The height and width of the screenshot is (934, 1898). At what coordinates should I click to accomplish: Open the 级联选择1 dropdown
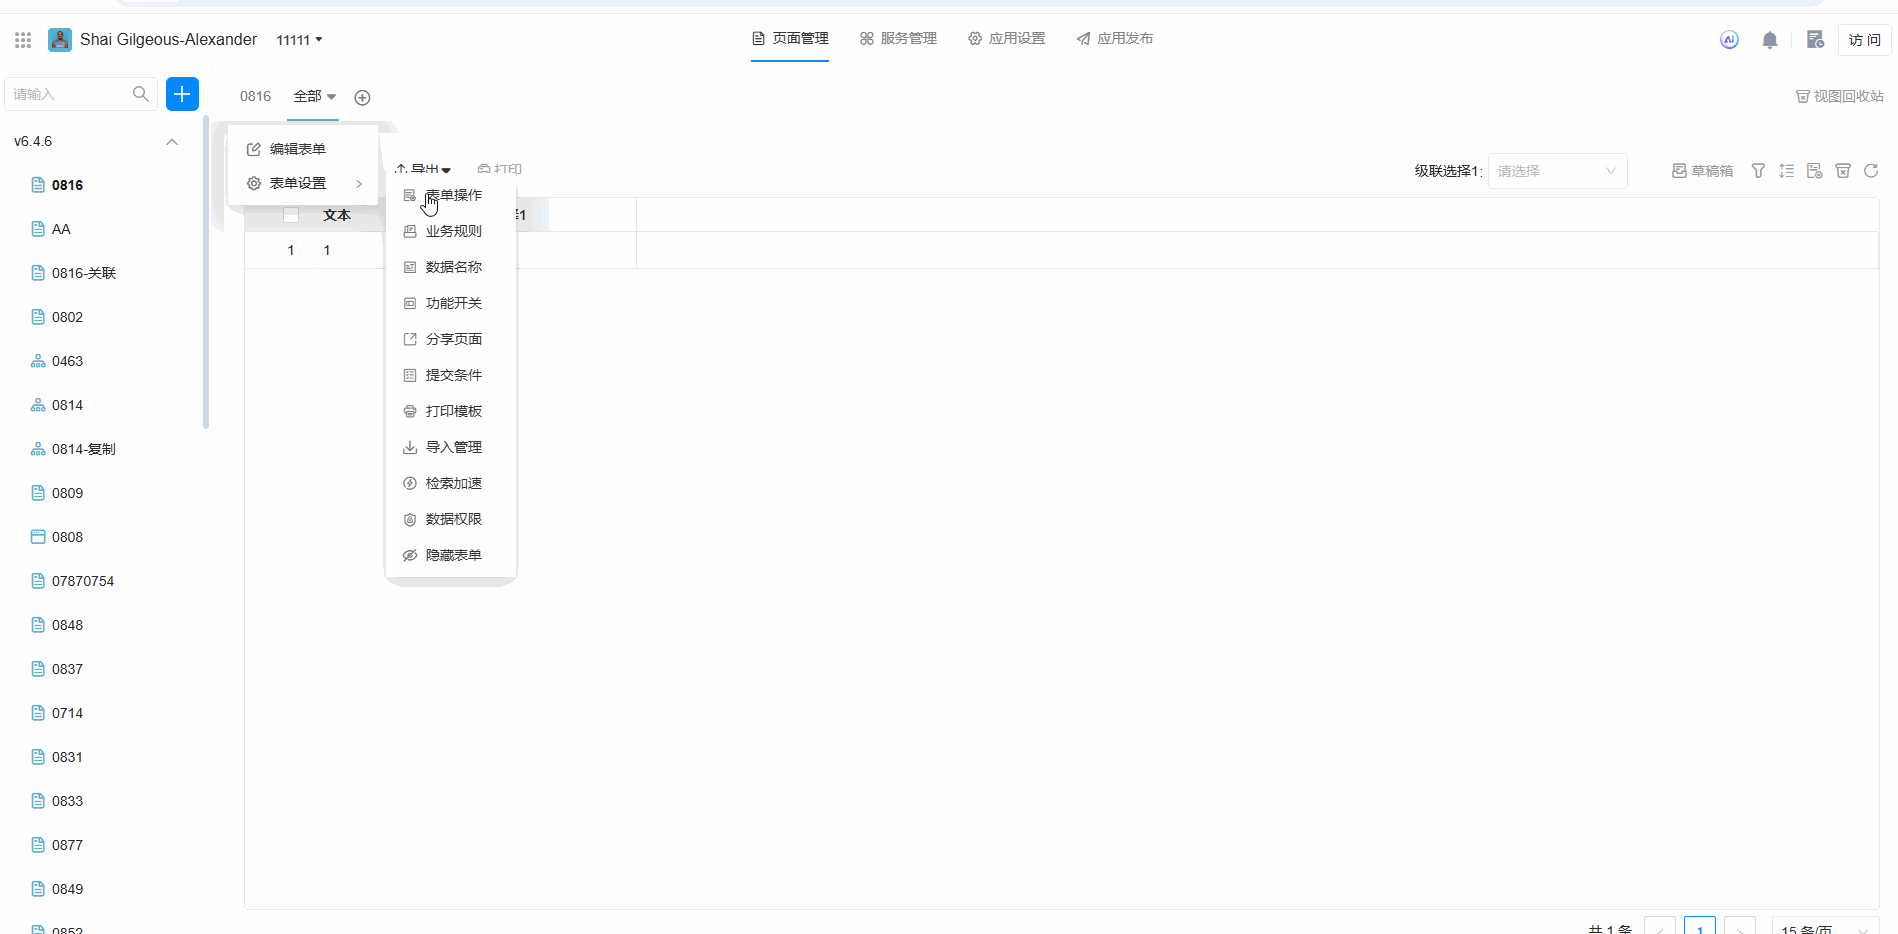pos(1556,171)
